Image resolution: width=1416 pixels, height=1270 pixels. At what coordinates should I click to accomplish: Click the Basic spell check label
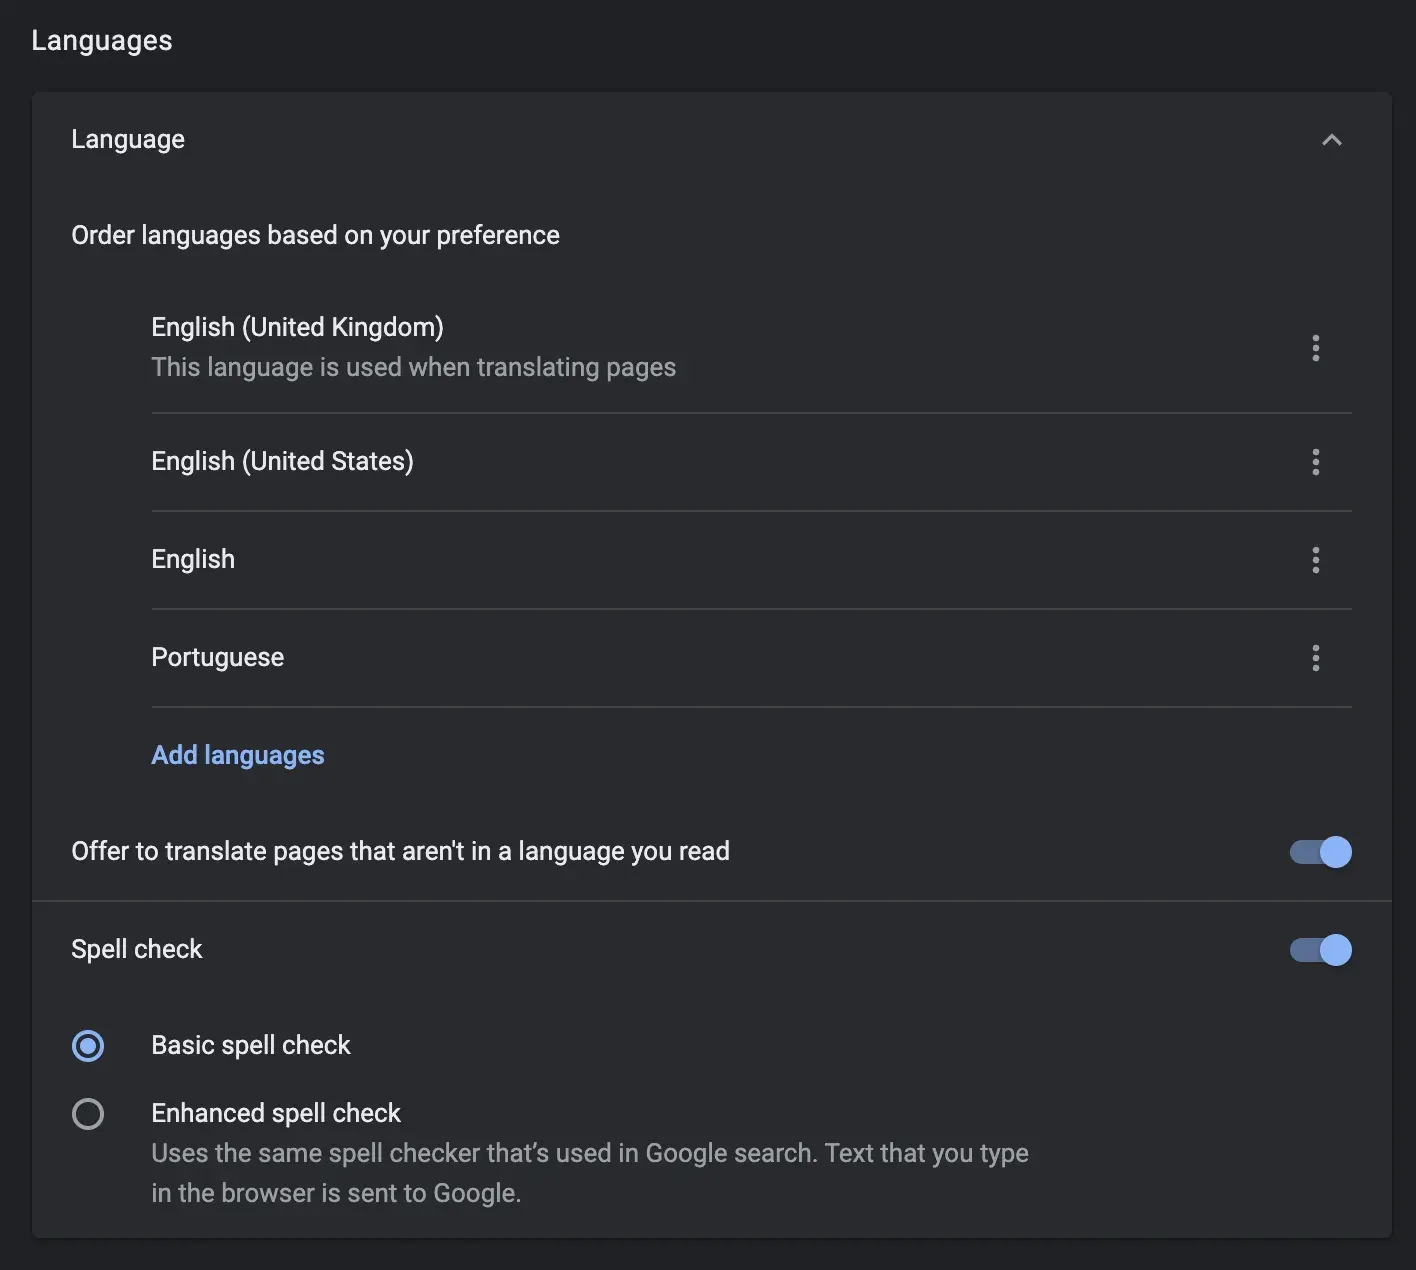[250, 1045]
